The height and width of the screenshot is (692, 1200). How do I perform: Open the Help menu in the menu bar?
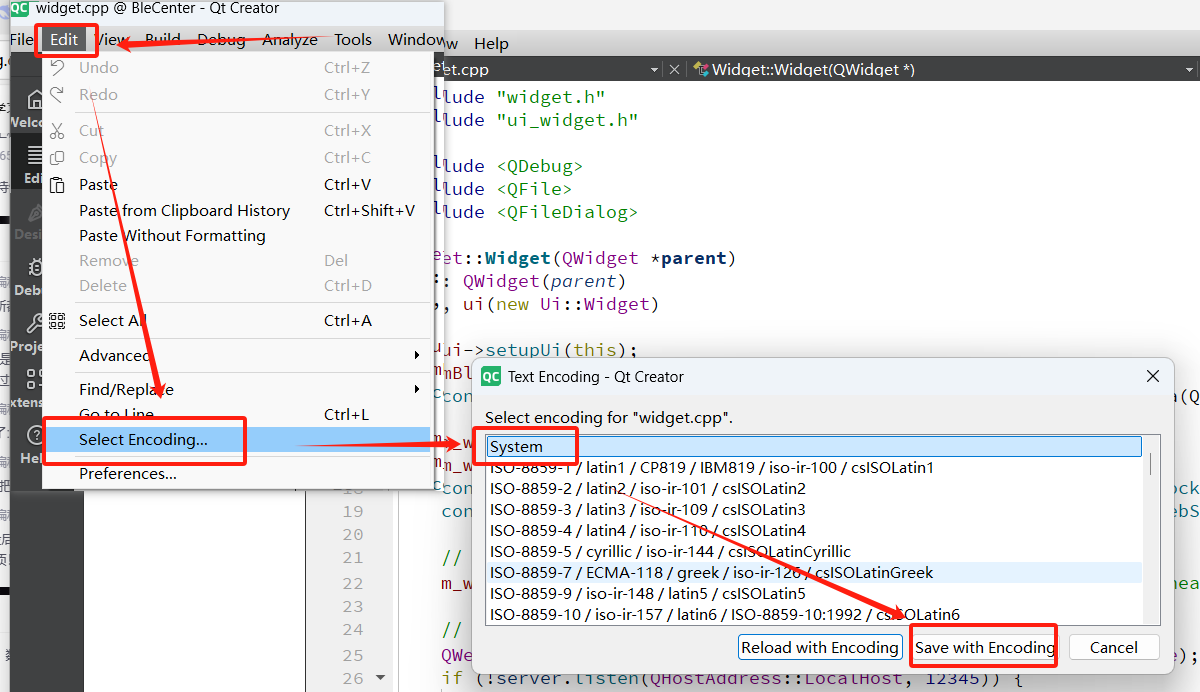(x=491, y=44)
